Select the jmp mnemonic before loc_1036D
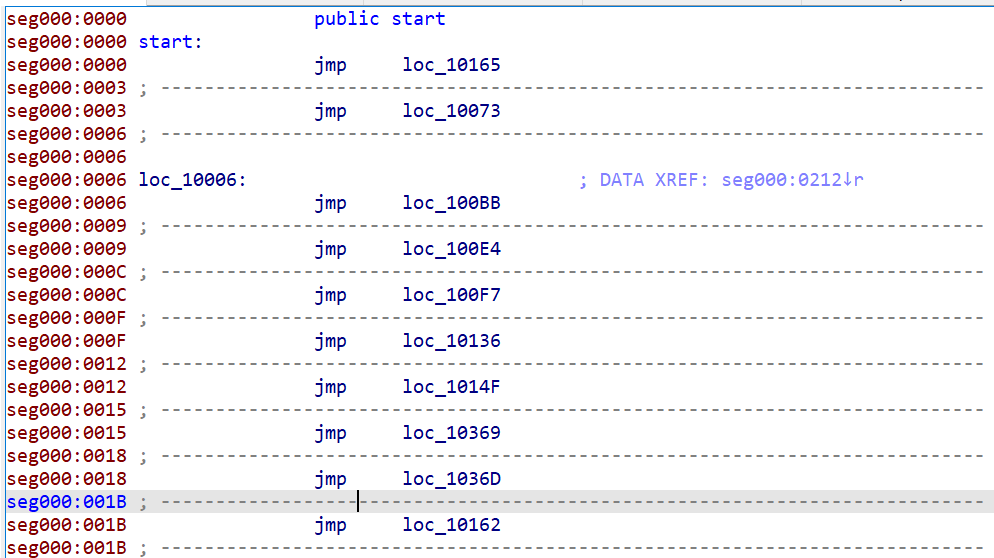This screenshot has width=994, height=558. tap(330, 479)
